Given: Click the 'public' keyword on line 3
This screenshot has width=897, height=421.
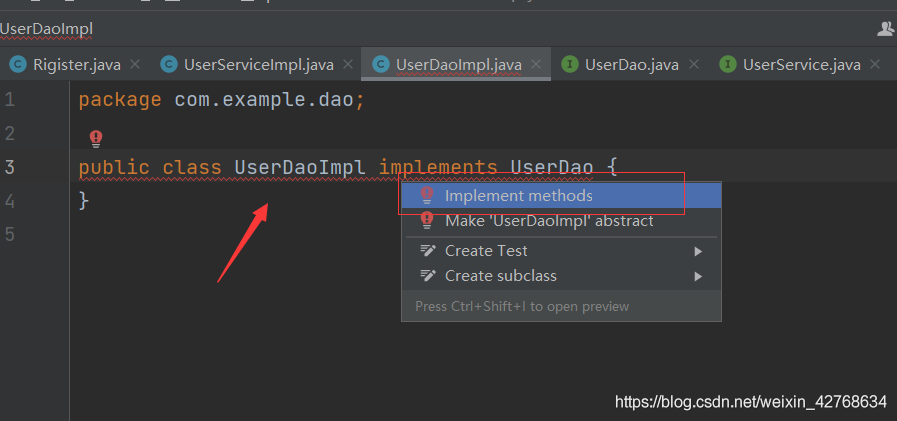Looking at the screenshot, I should [x=114, y=168].
